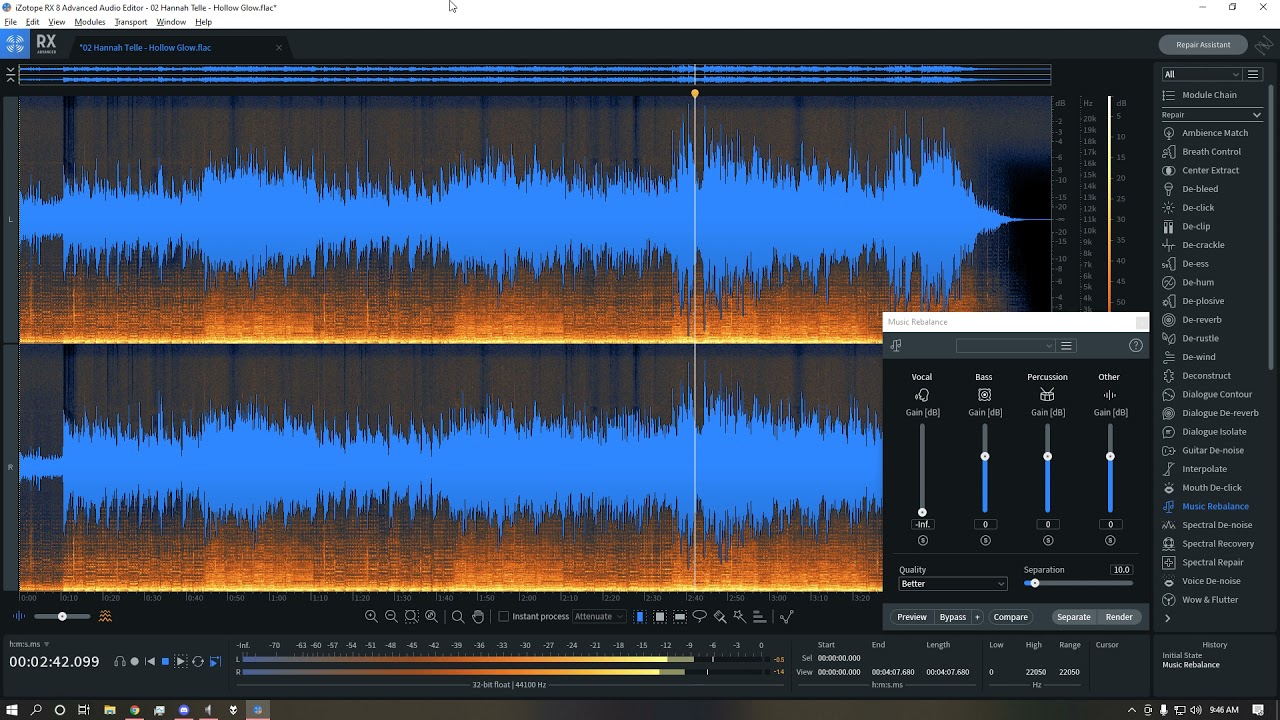Image resolution: width=1280 pixels, height=720 pixels.
Task: Open the De-wind module
Action: coord(1189,357)
